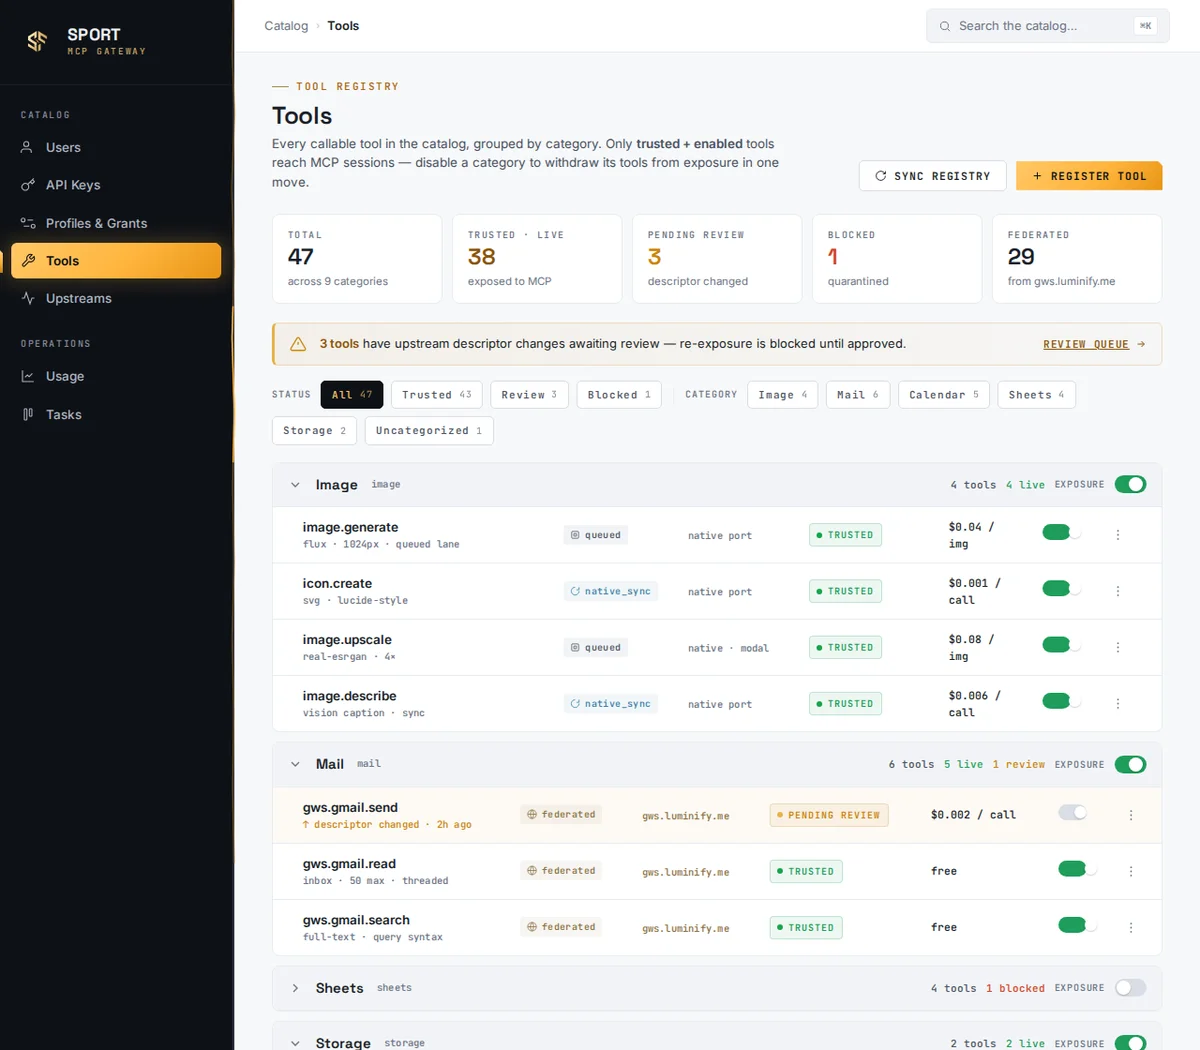Click the search magnifier icon
Image resolution: width=1200 pixels, height=1050 pixels.
[x=944, y=26]
